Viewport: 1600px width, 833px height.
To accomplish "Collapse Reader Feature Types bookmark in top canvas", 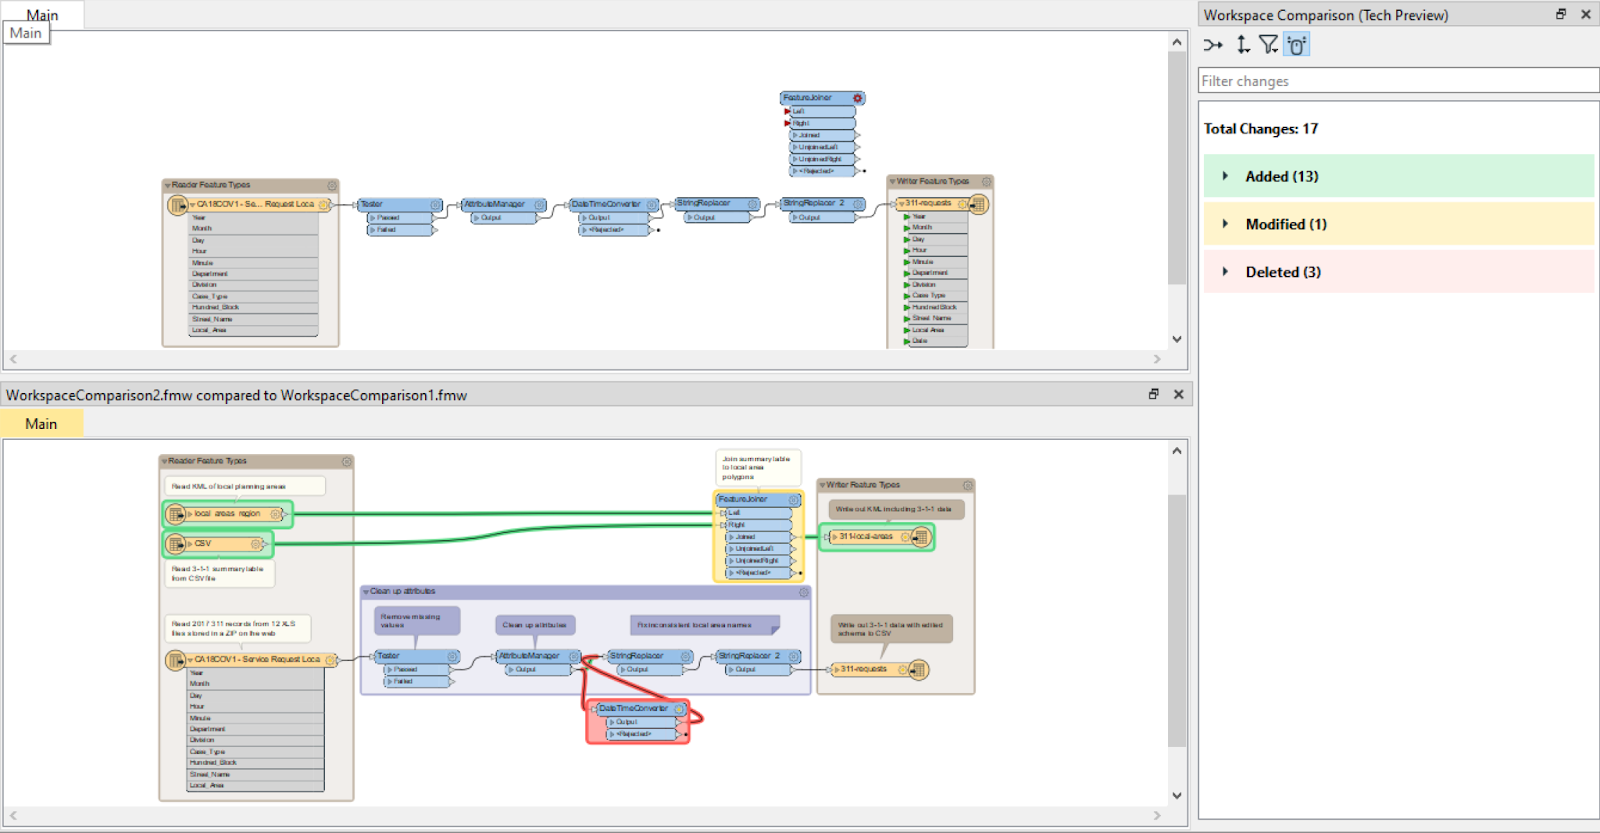I will click(167, 185).
